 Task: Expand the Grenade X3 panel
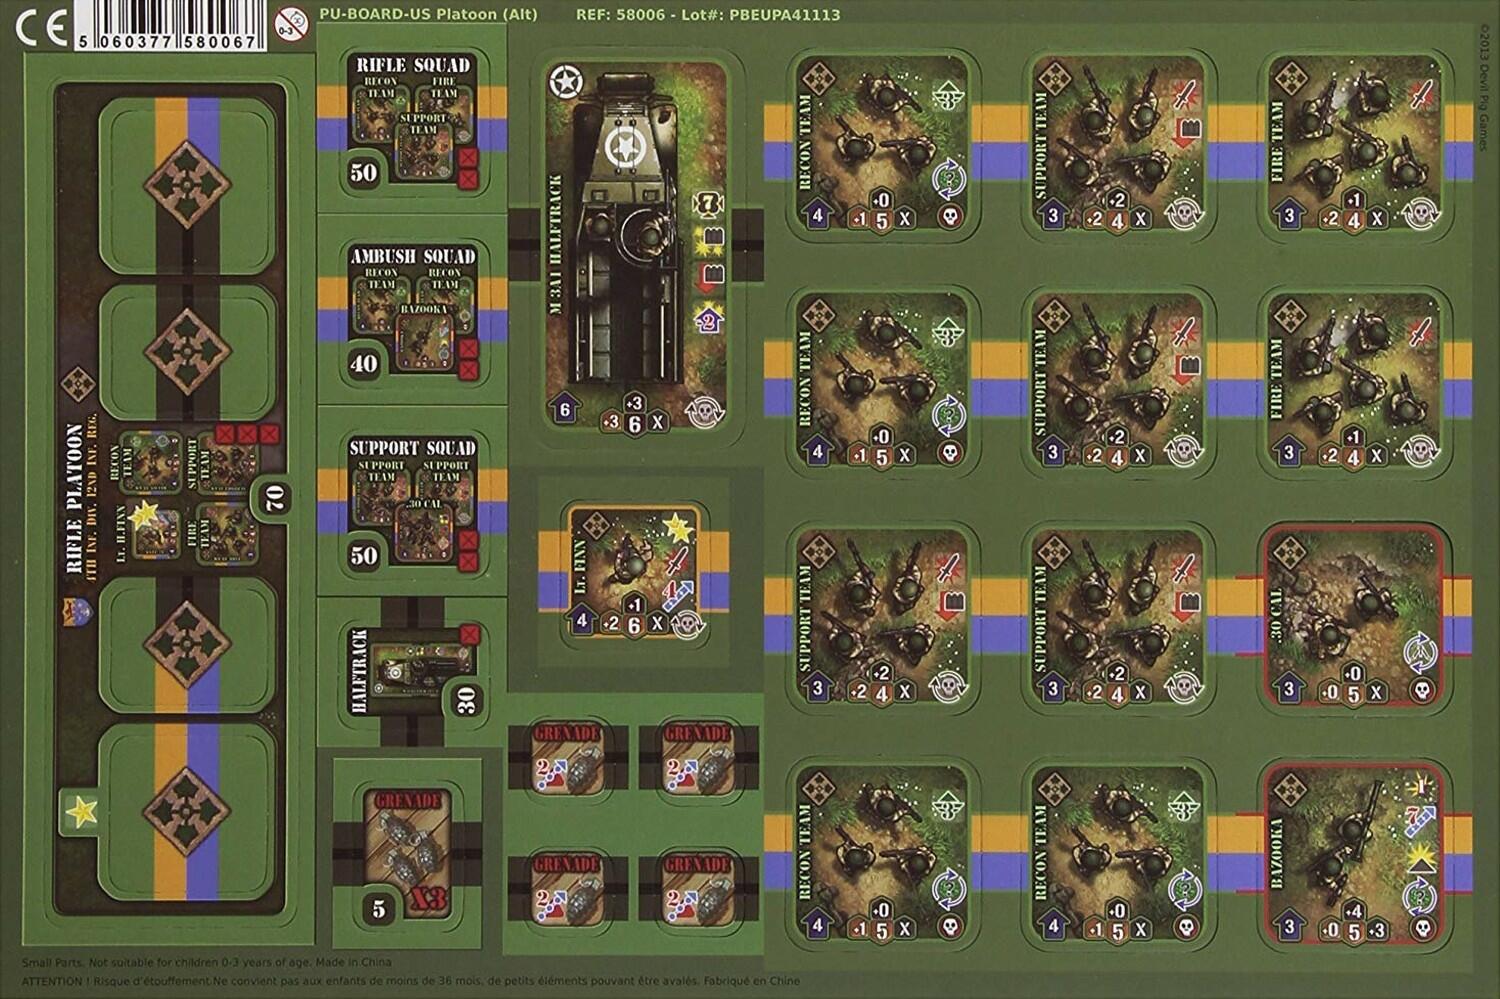[x=412, y=850]
